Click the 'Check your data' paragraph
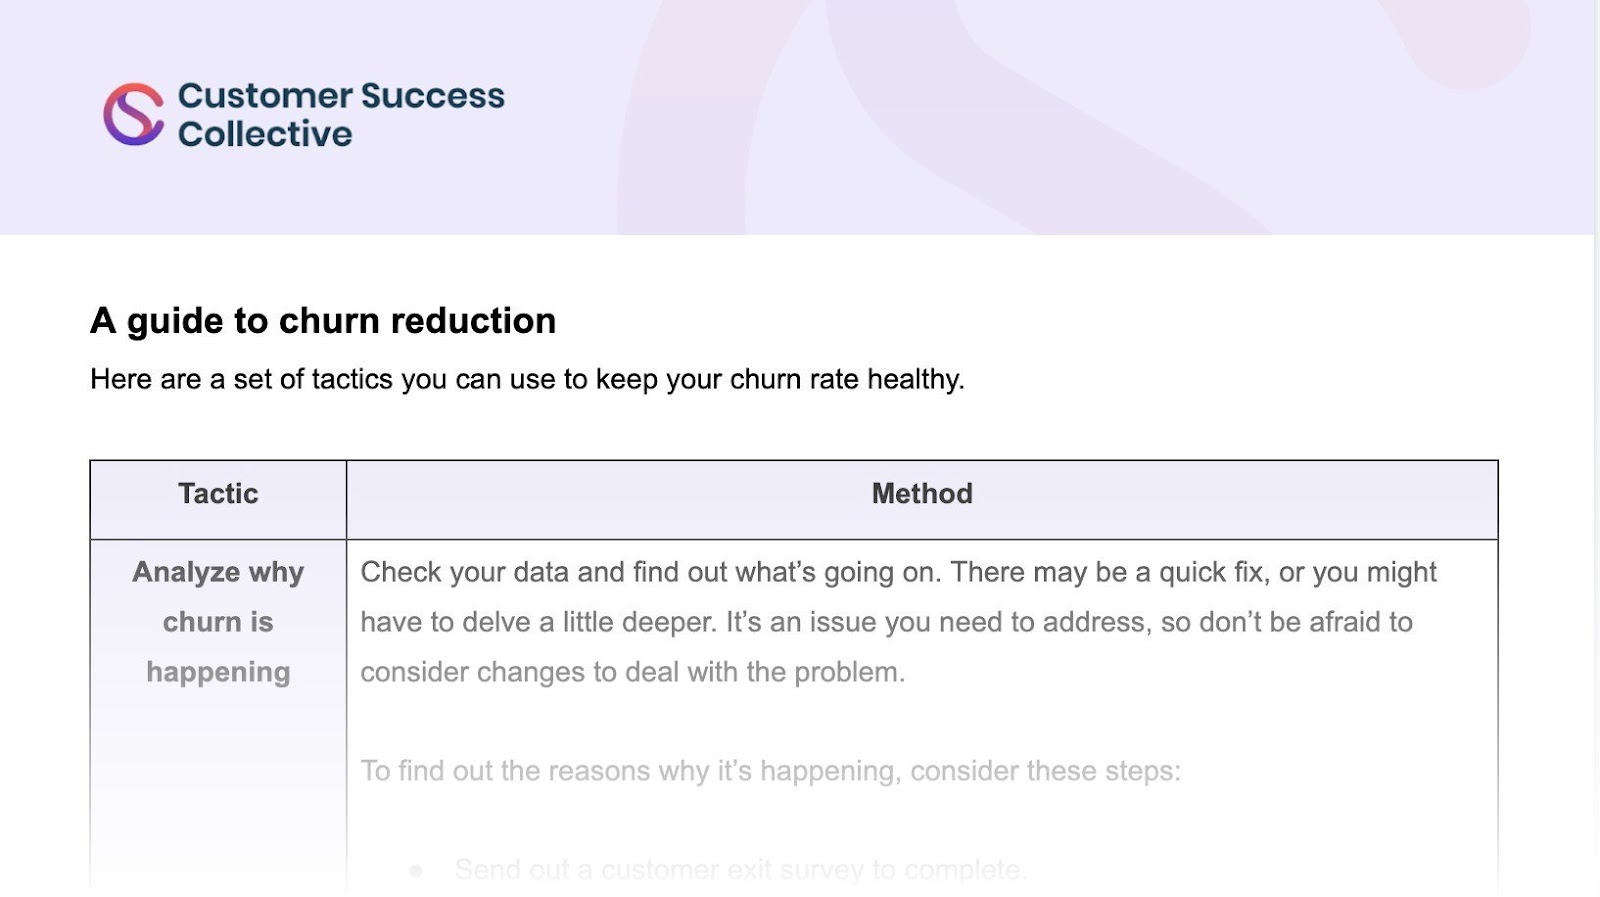This screenshot has height=897, width=1600. coord(898,622)
